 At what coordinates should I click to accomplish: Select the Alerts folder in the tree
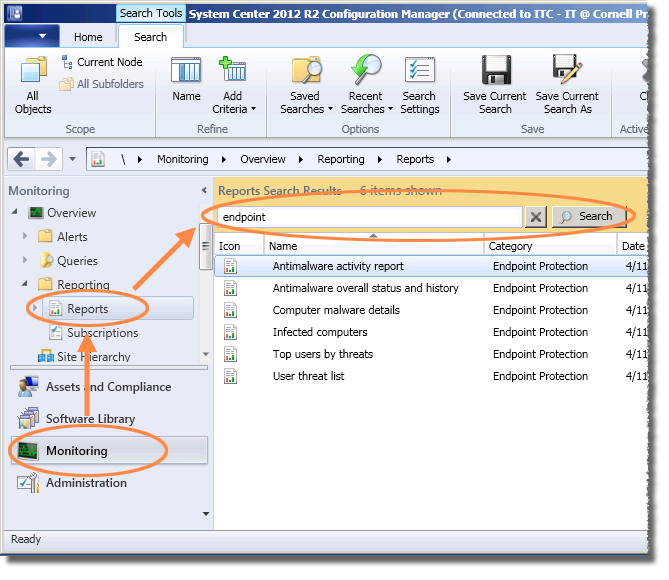coord(63,237)
